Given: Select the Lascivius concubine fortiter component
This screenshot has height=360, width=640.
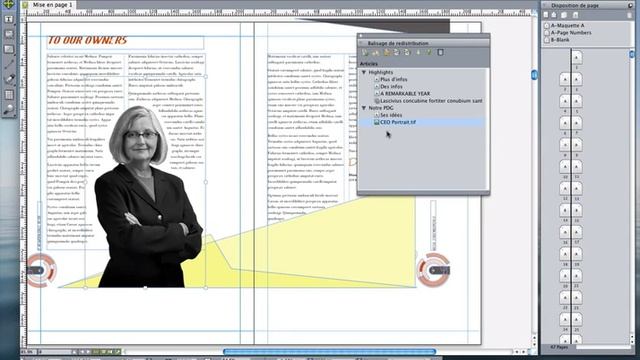Looking at the screenshot, I should 431,100.
